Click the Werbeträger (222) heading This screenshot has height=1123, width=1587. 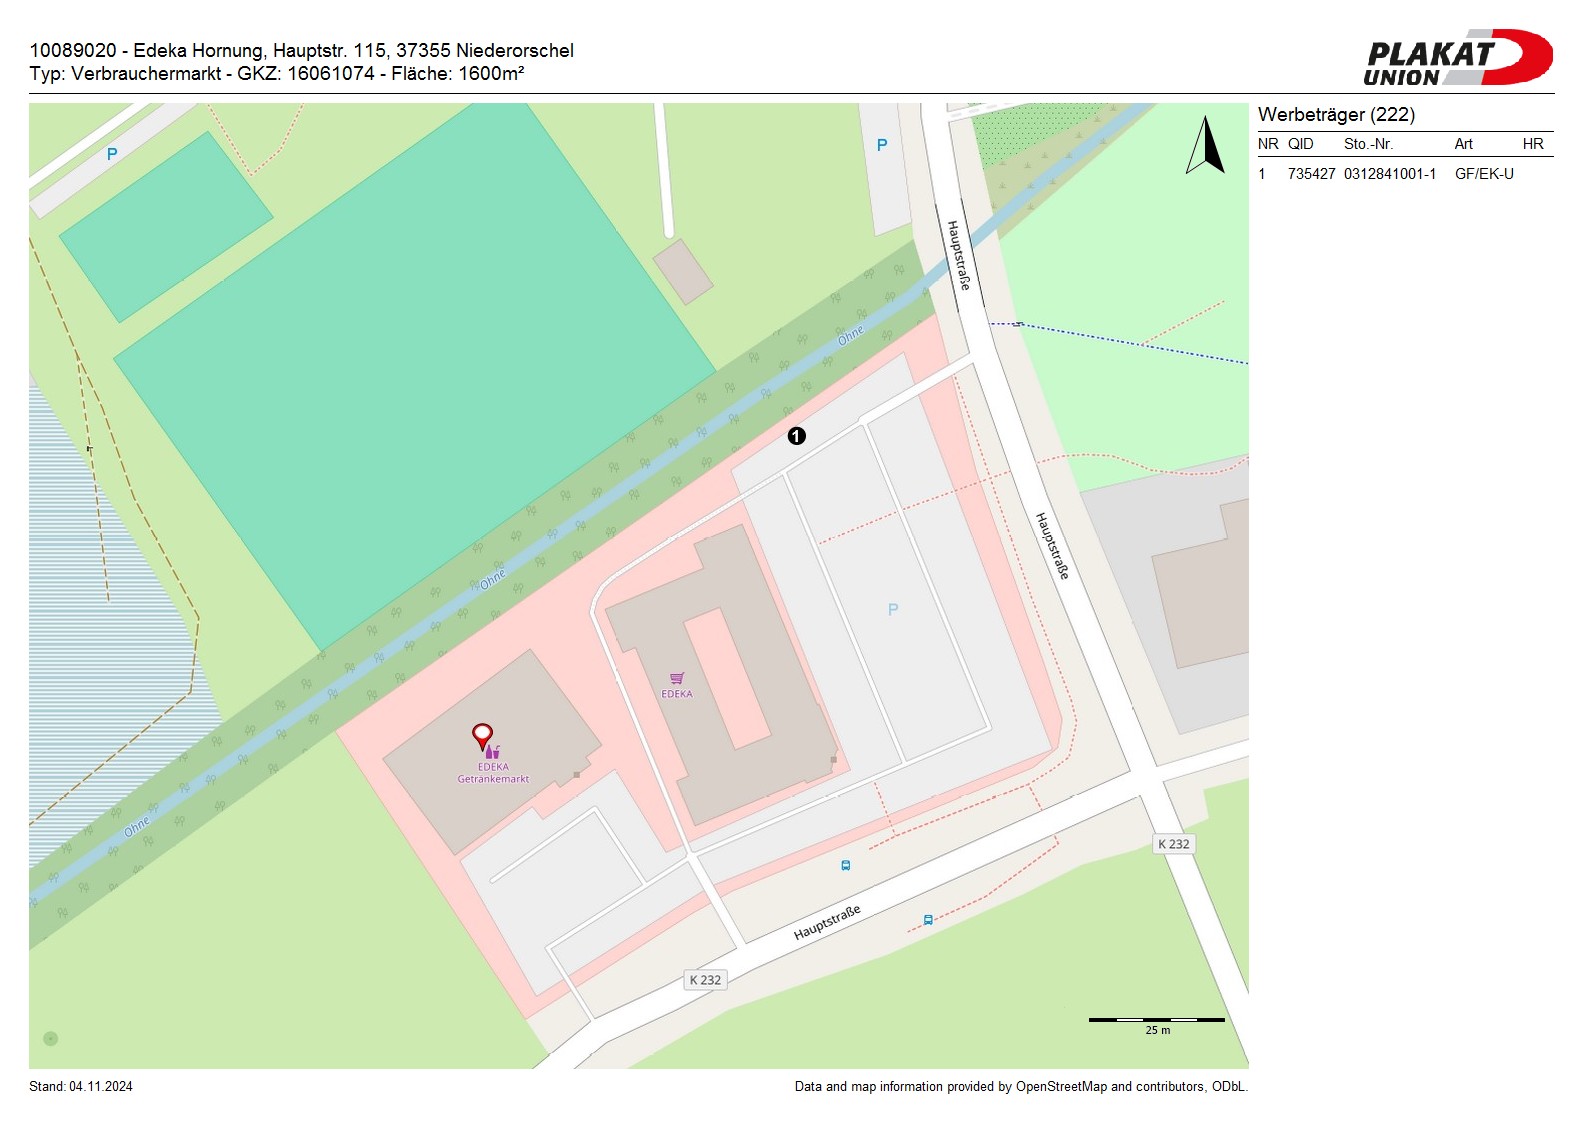coord(1336,114)
